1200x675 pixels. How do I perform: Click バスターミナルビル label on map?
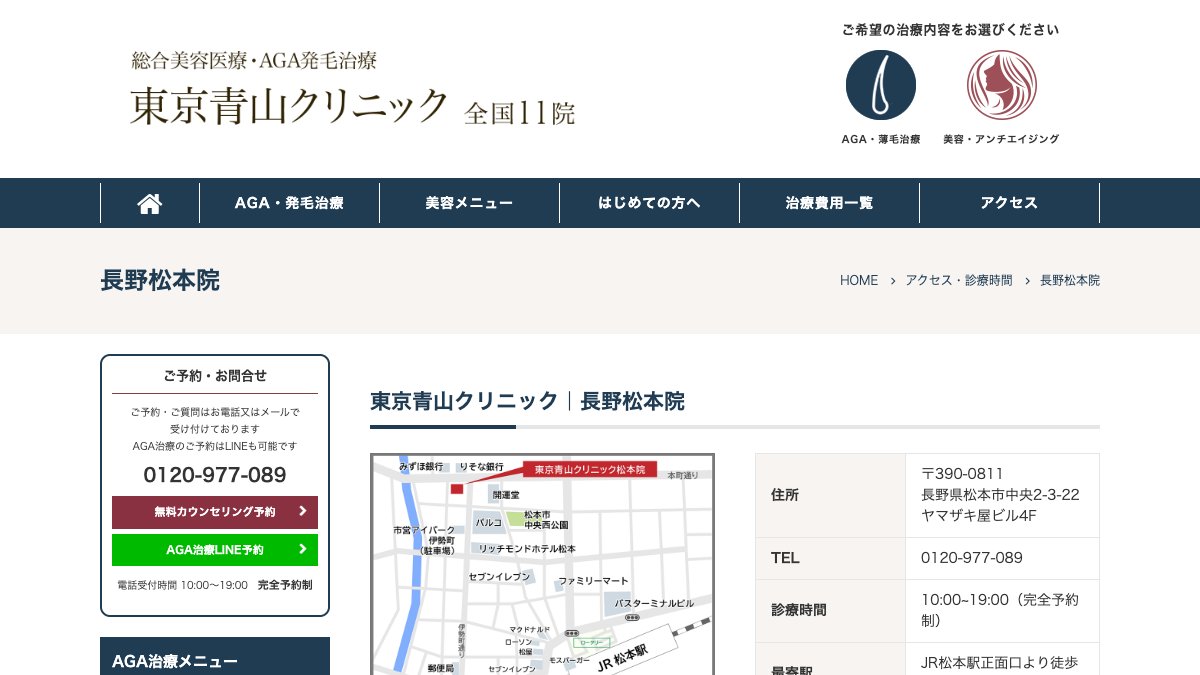coord(654,604)
